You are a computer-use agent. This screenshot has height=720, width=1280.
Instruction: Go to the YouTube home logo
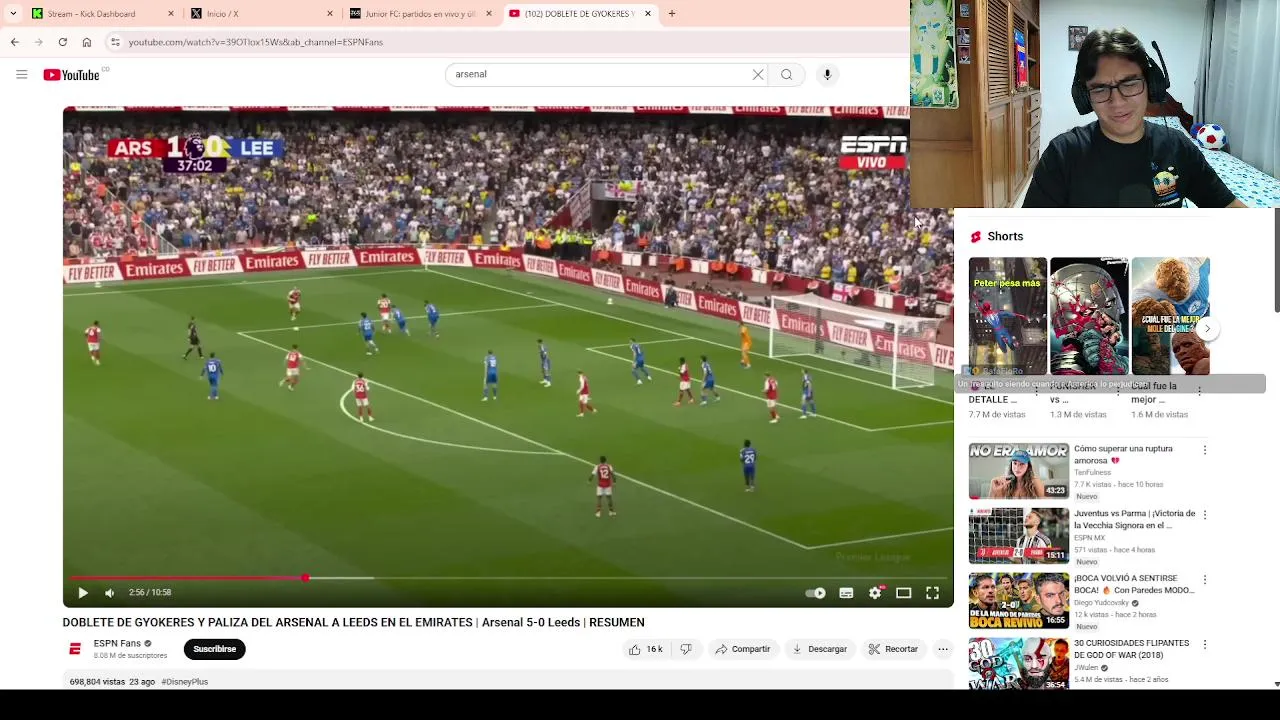point(71,75)
